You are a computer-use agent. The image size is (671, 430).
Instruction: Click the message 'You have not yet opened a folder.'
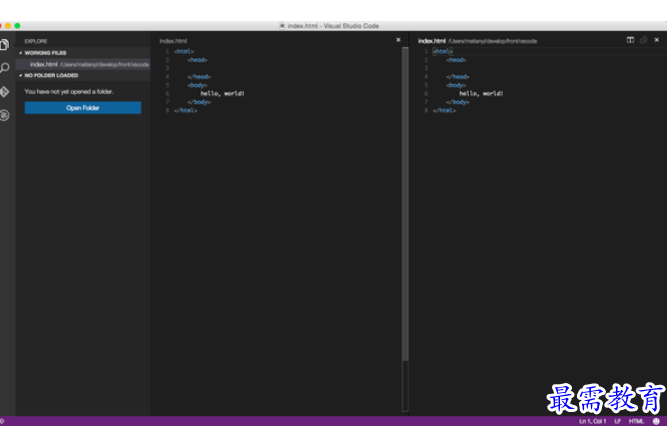[69, 92]
